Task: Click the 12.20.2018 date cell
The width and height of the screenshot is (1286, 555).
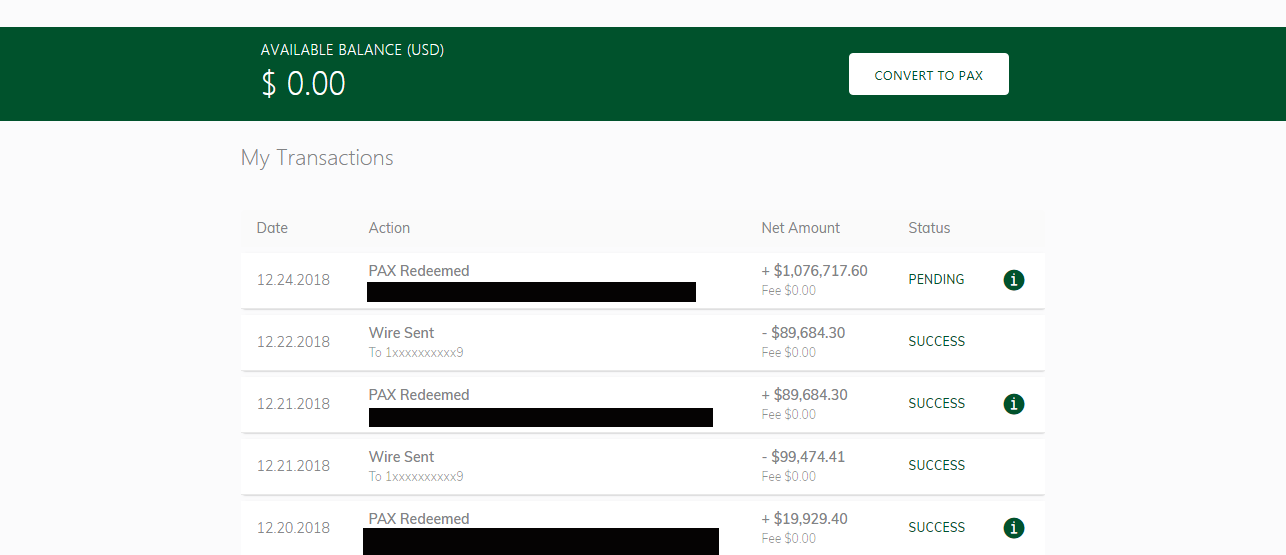Action: point(293,528)
